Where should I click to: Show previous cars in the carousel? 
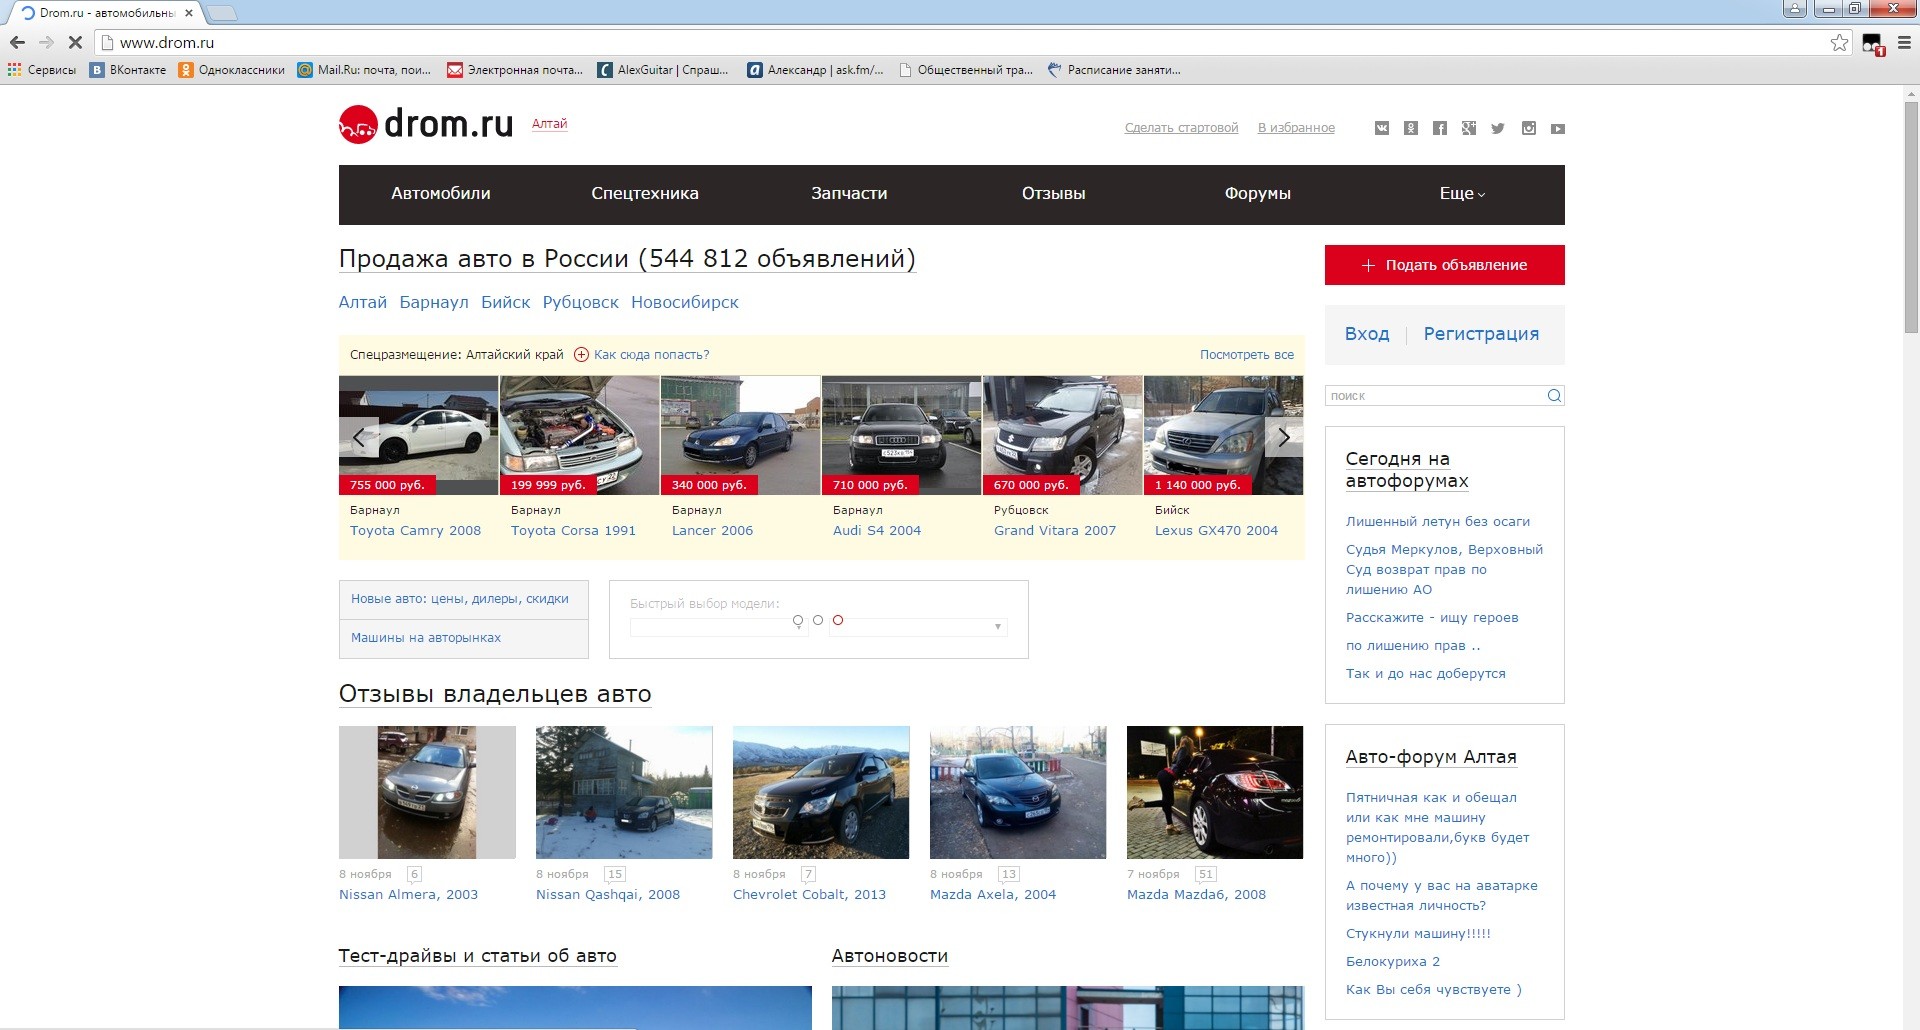pyautogui.click(x=359, y=437)
